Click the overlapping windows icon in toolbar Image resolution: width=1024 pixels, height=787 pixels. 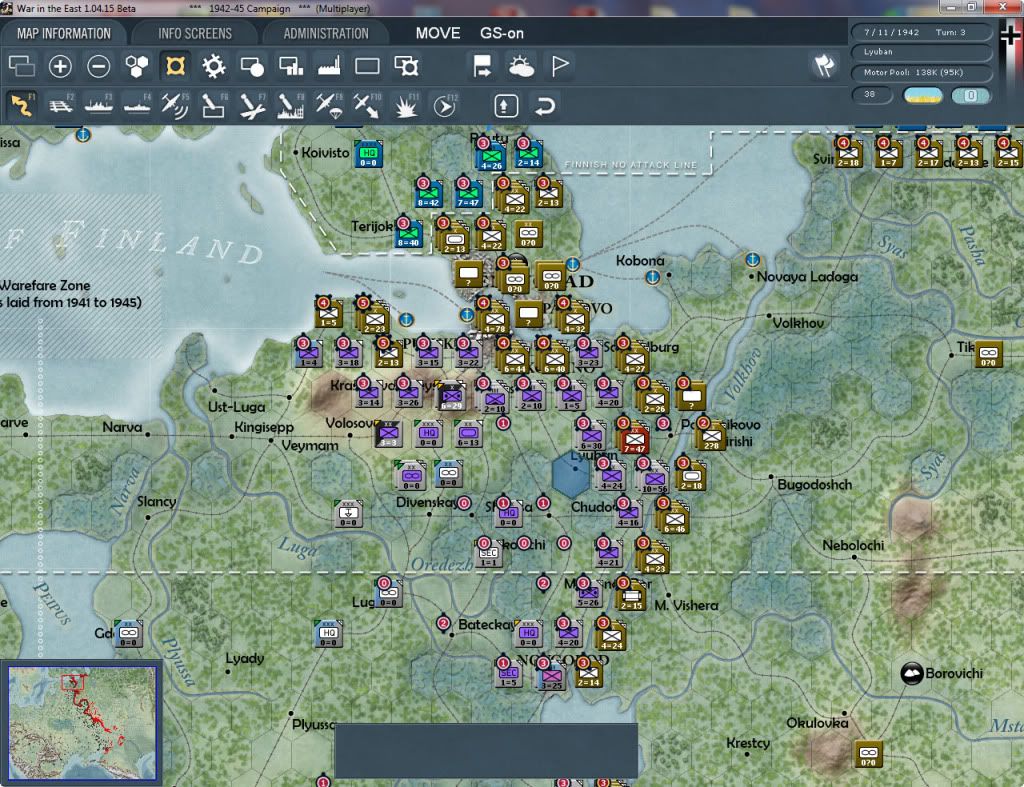(22, 66)
